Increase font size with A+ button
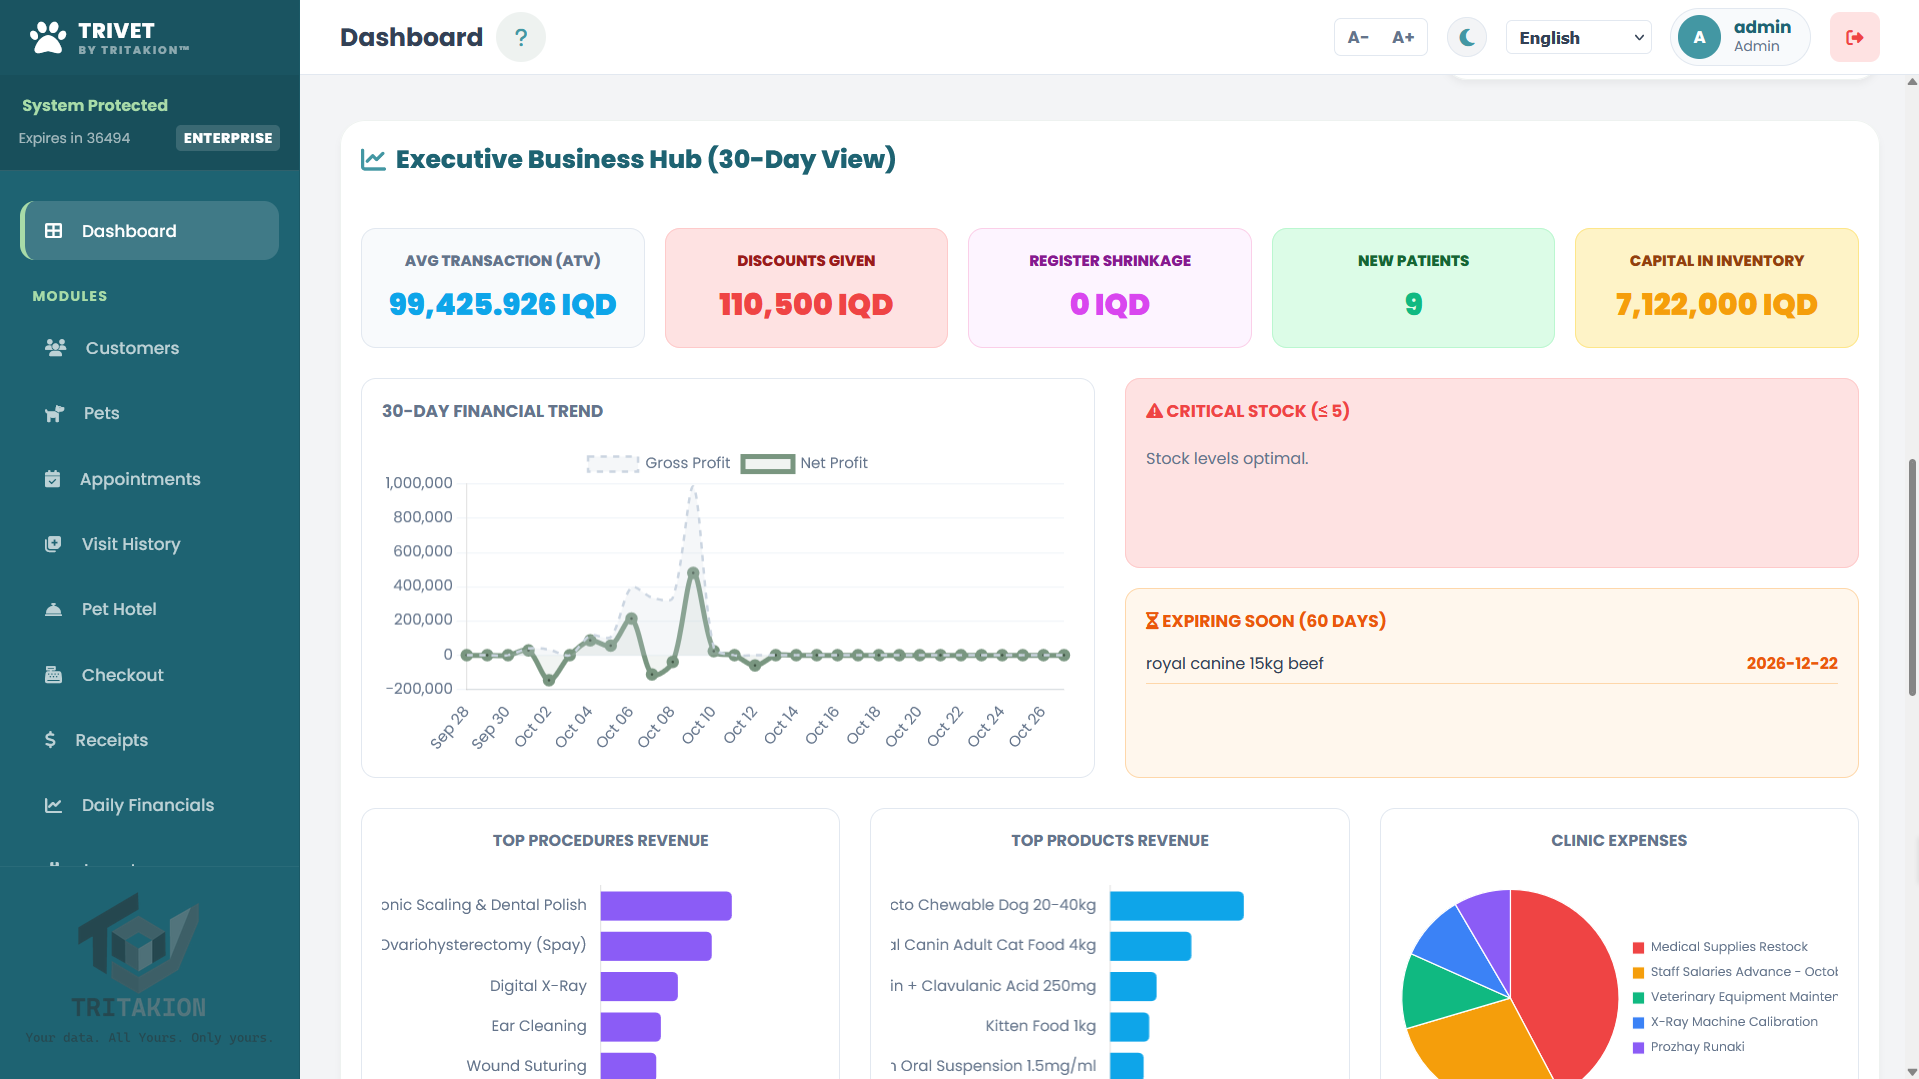This screenshot has width=1919, height=1079. [1403, 37]
